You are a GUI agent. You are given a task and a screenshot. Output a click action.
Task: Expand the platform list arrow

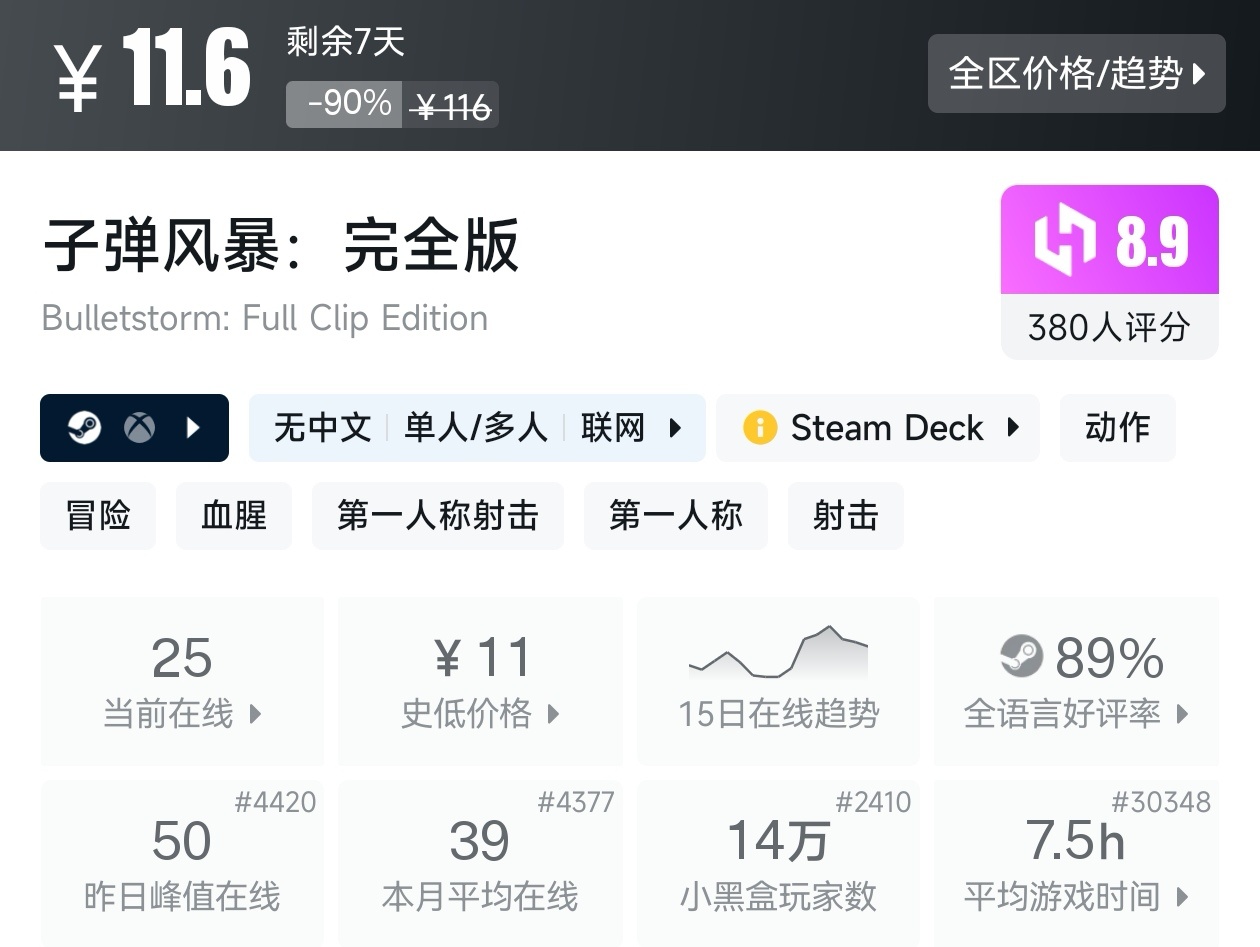[x=194, y=428]
